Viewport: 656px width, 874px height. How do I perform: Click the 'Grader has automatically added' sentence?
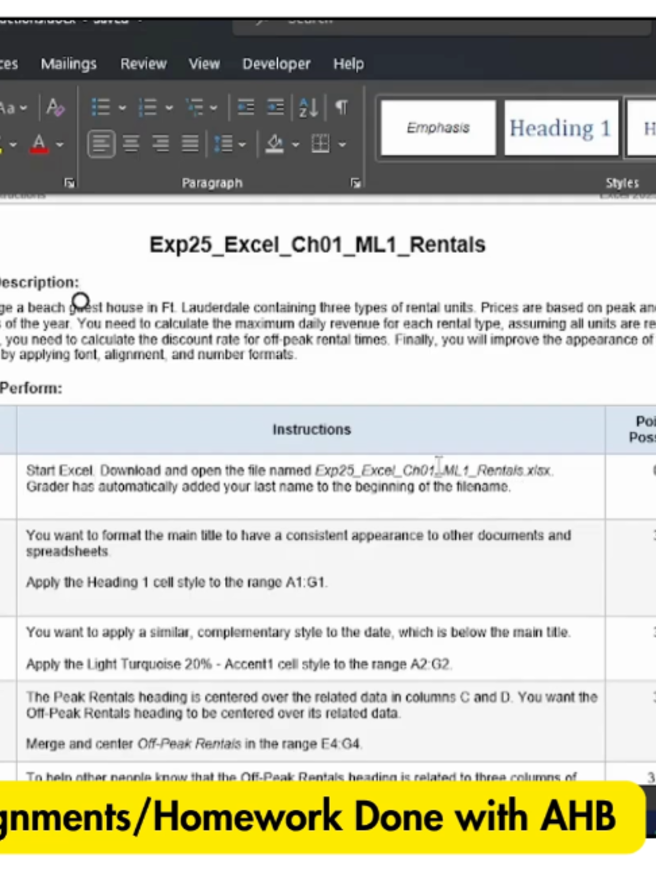point(268,487)
